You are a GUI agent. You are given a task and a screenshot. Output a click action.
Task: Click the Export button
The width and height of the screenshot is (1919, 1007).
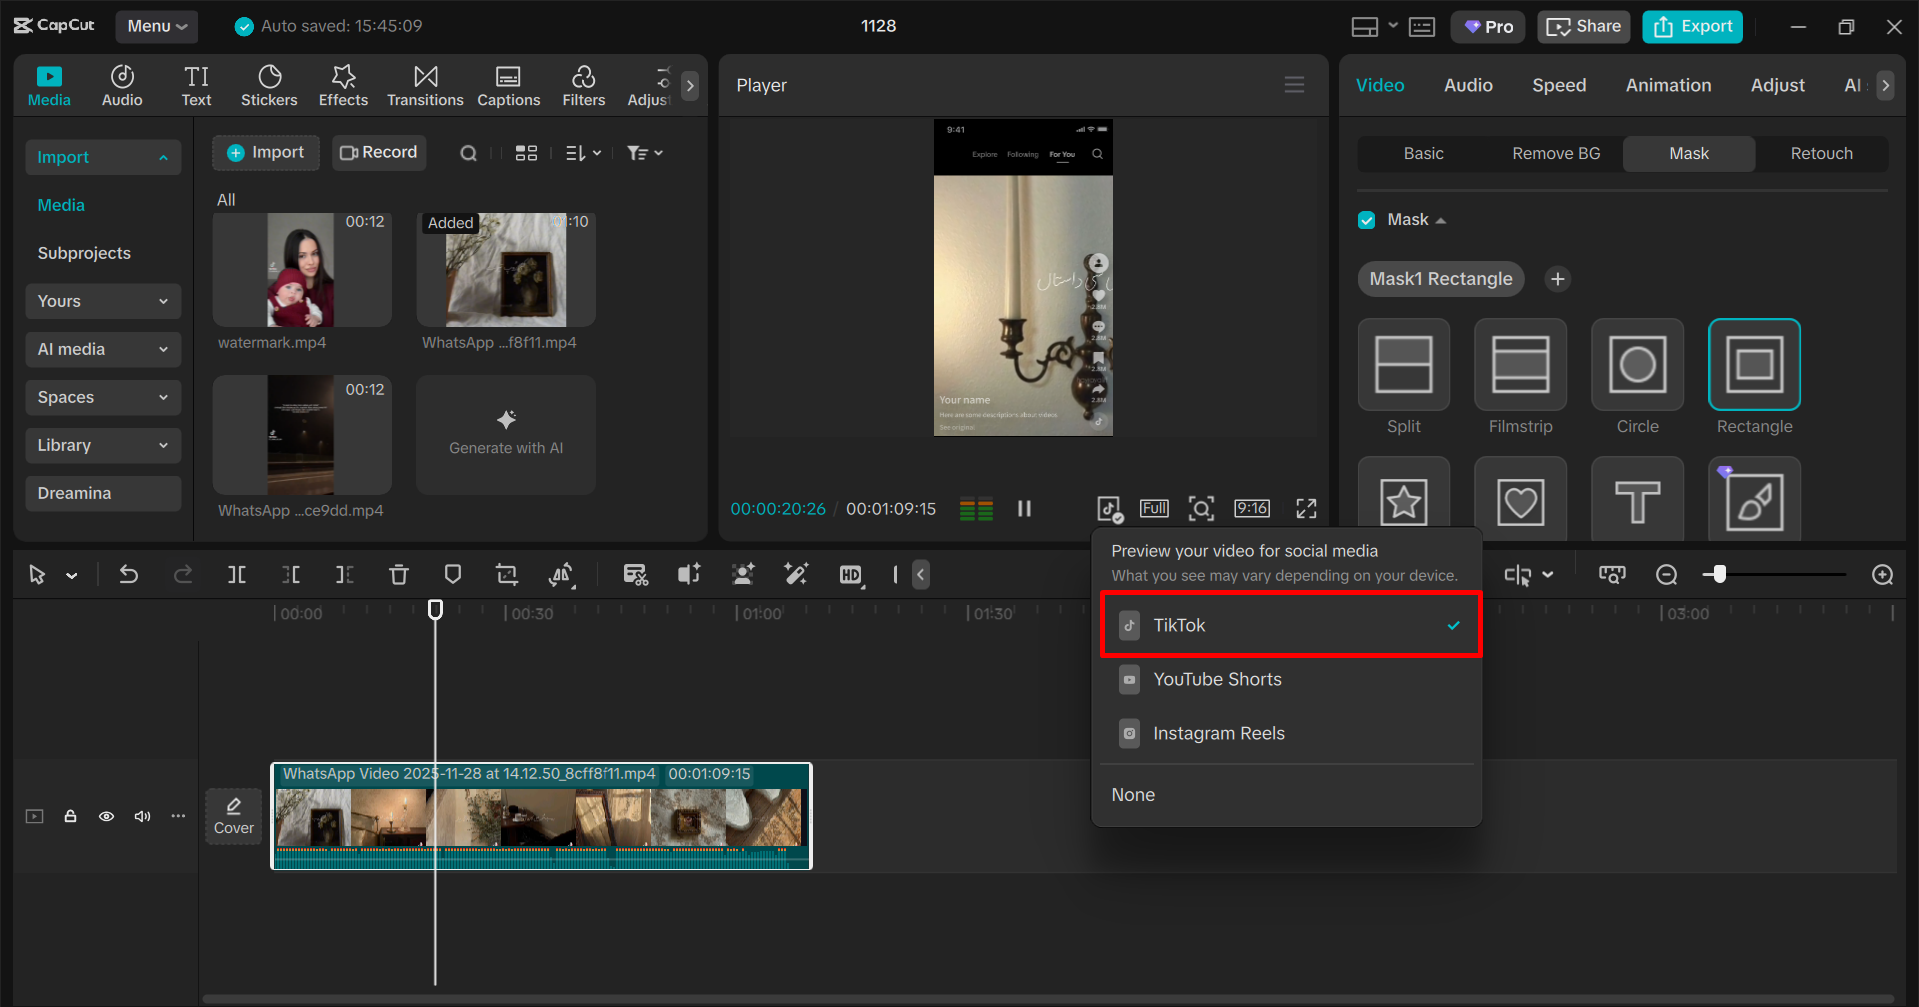(1691, 26)
